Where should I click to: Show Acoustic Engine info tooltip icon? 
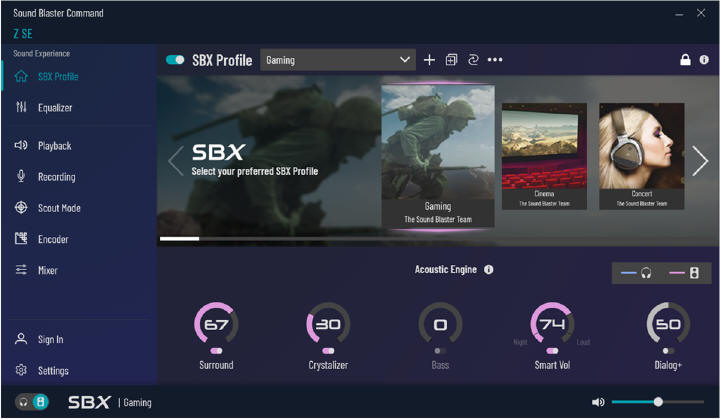(x=489, y=270)
